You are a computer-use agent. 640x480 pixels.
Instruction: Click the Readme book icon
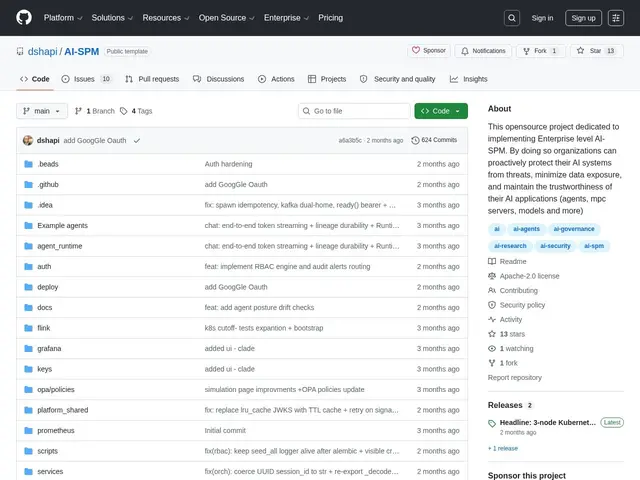492,261
